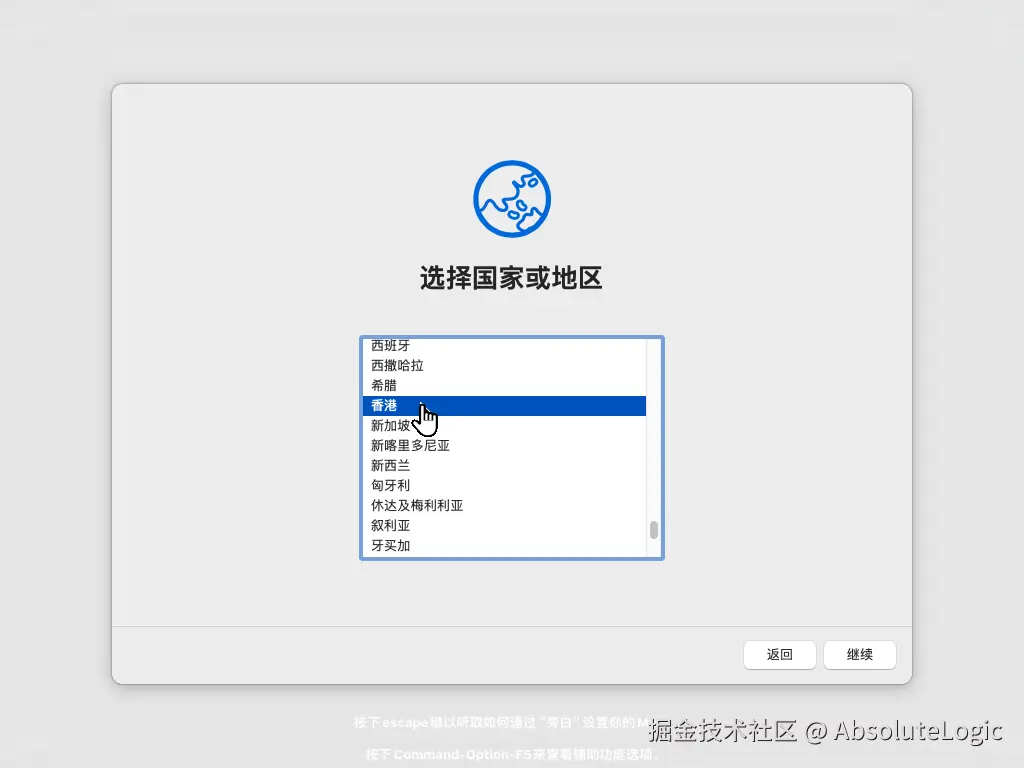Screen dimensions: 1024x768
Task: Select 叙利亚 in the country list
Action: [504, 526]
